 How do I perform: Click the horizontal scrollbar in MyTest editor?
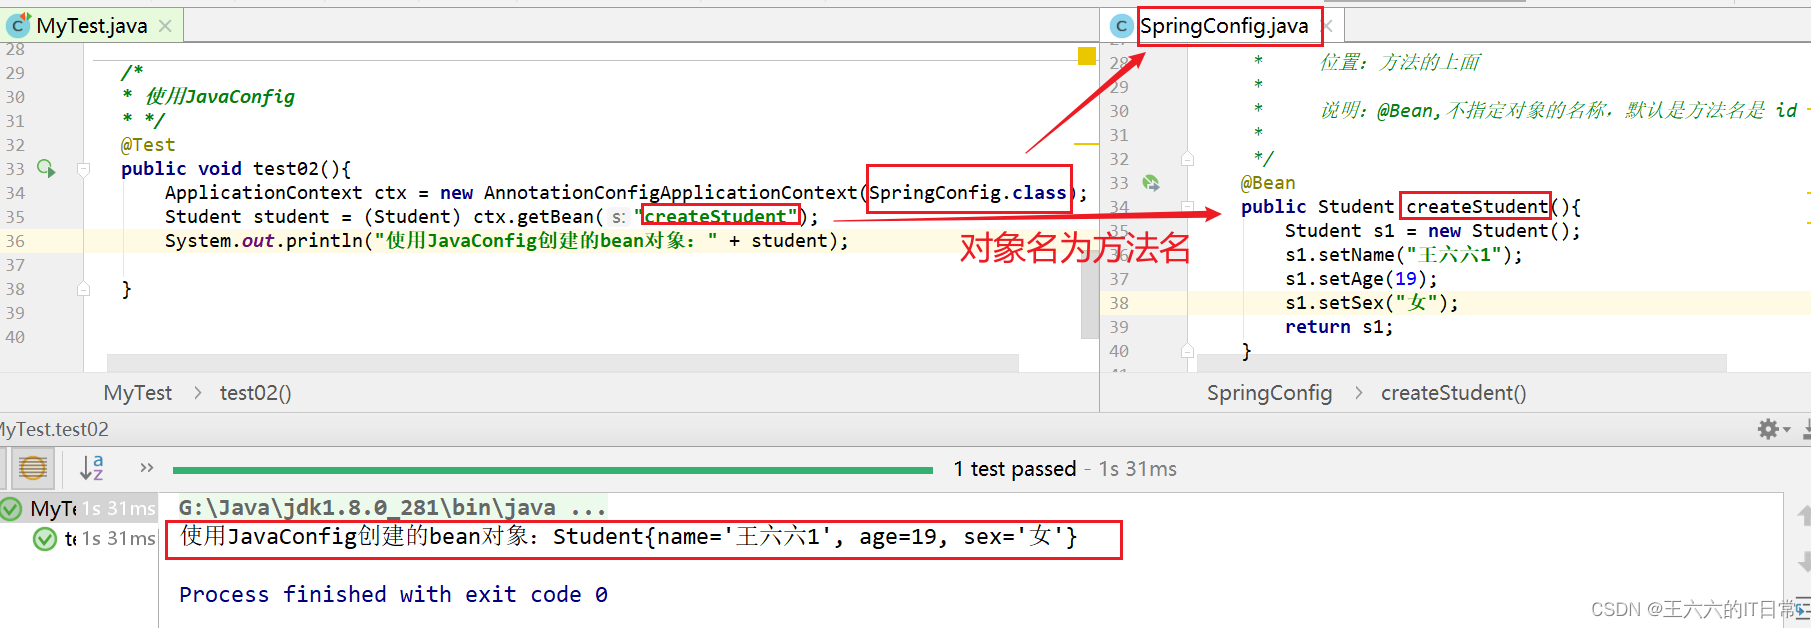(562, 362)
